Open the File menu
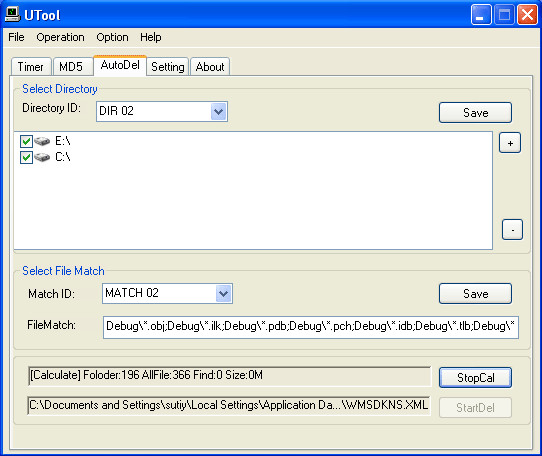 (16, 37)
